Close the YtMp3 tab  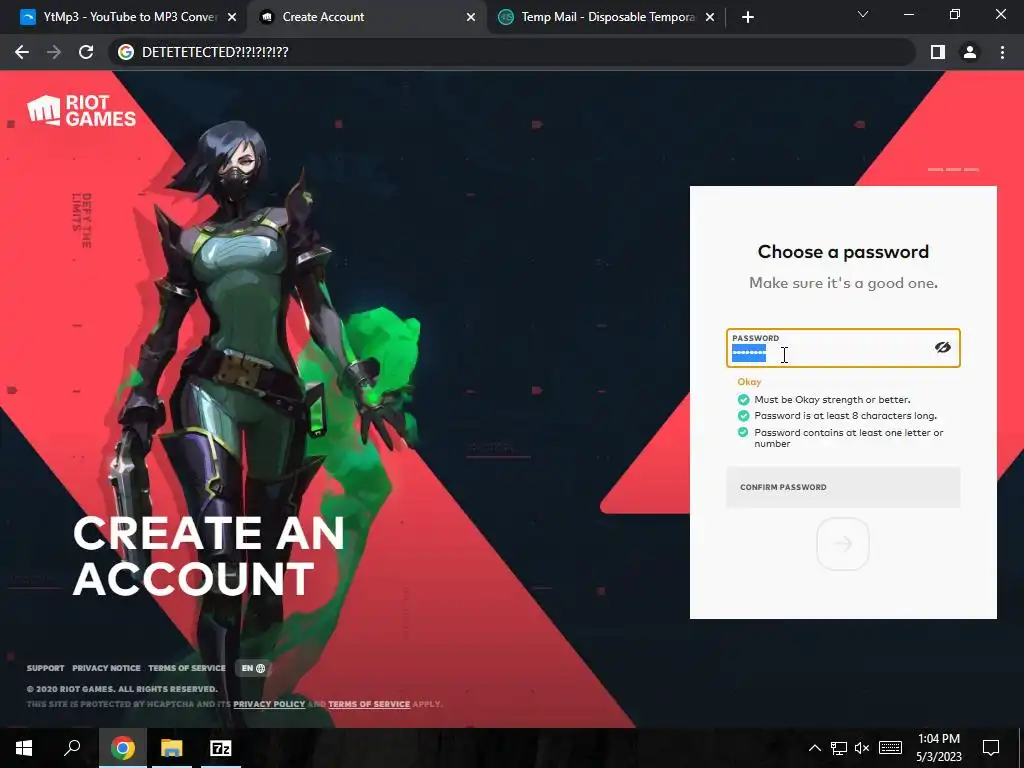pyautogui.click(x=232, y=18)
